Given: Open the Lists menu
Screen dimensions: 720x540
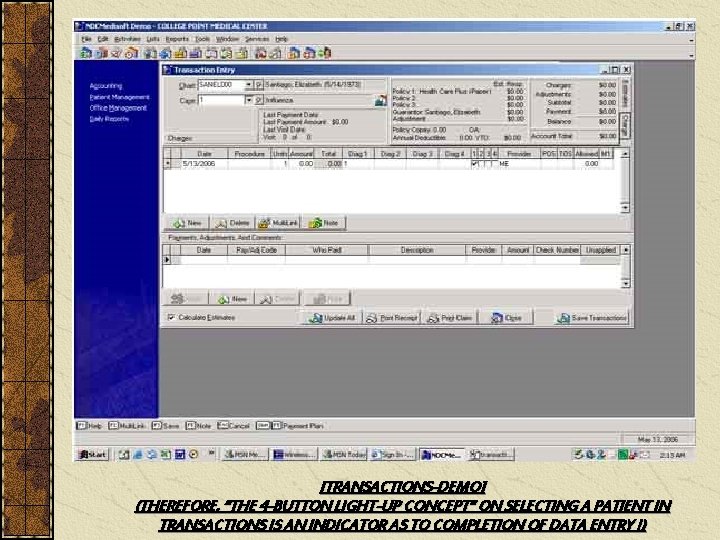Looking at the screenshot, I should coord(153,39).
